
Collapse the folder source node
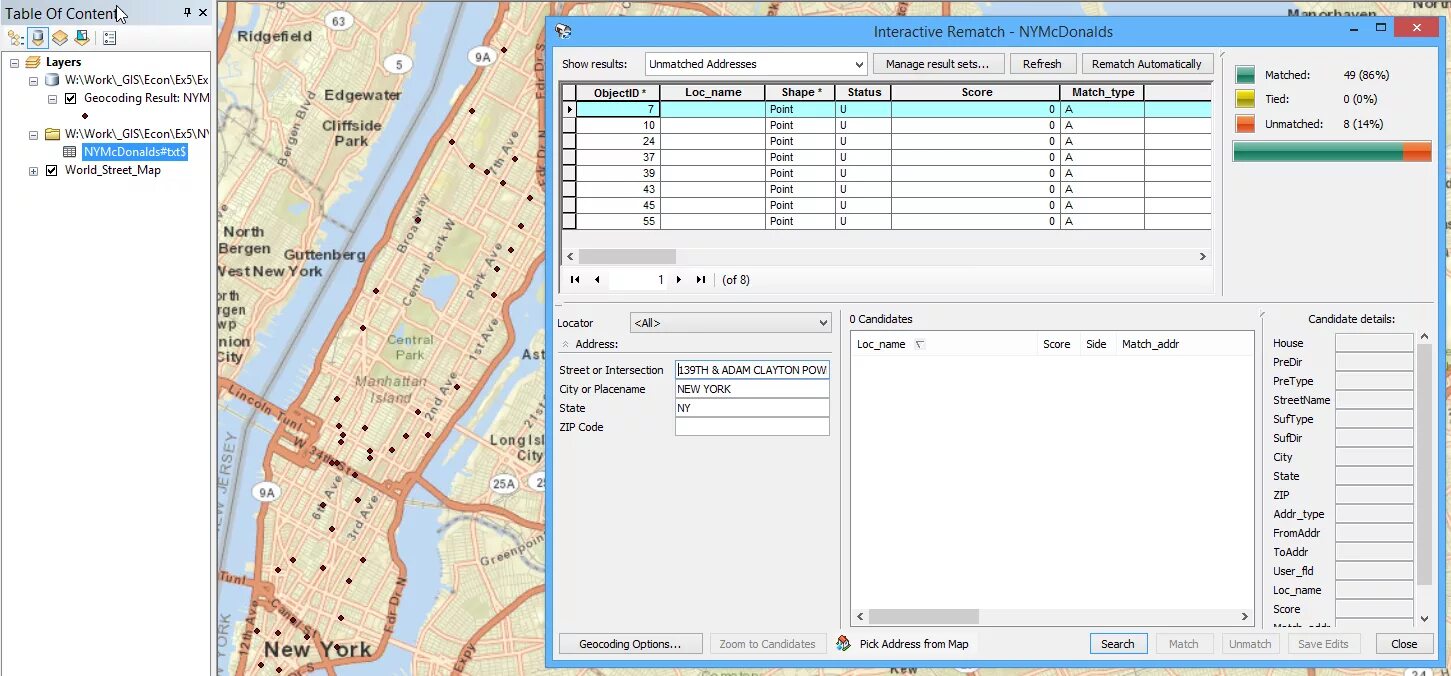(x=33, y=134)
